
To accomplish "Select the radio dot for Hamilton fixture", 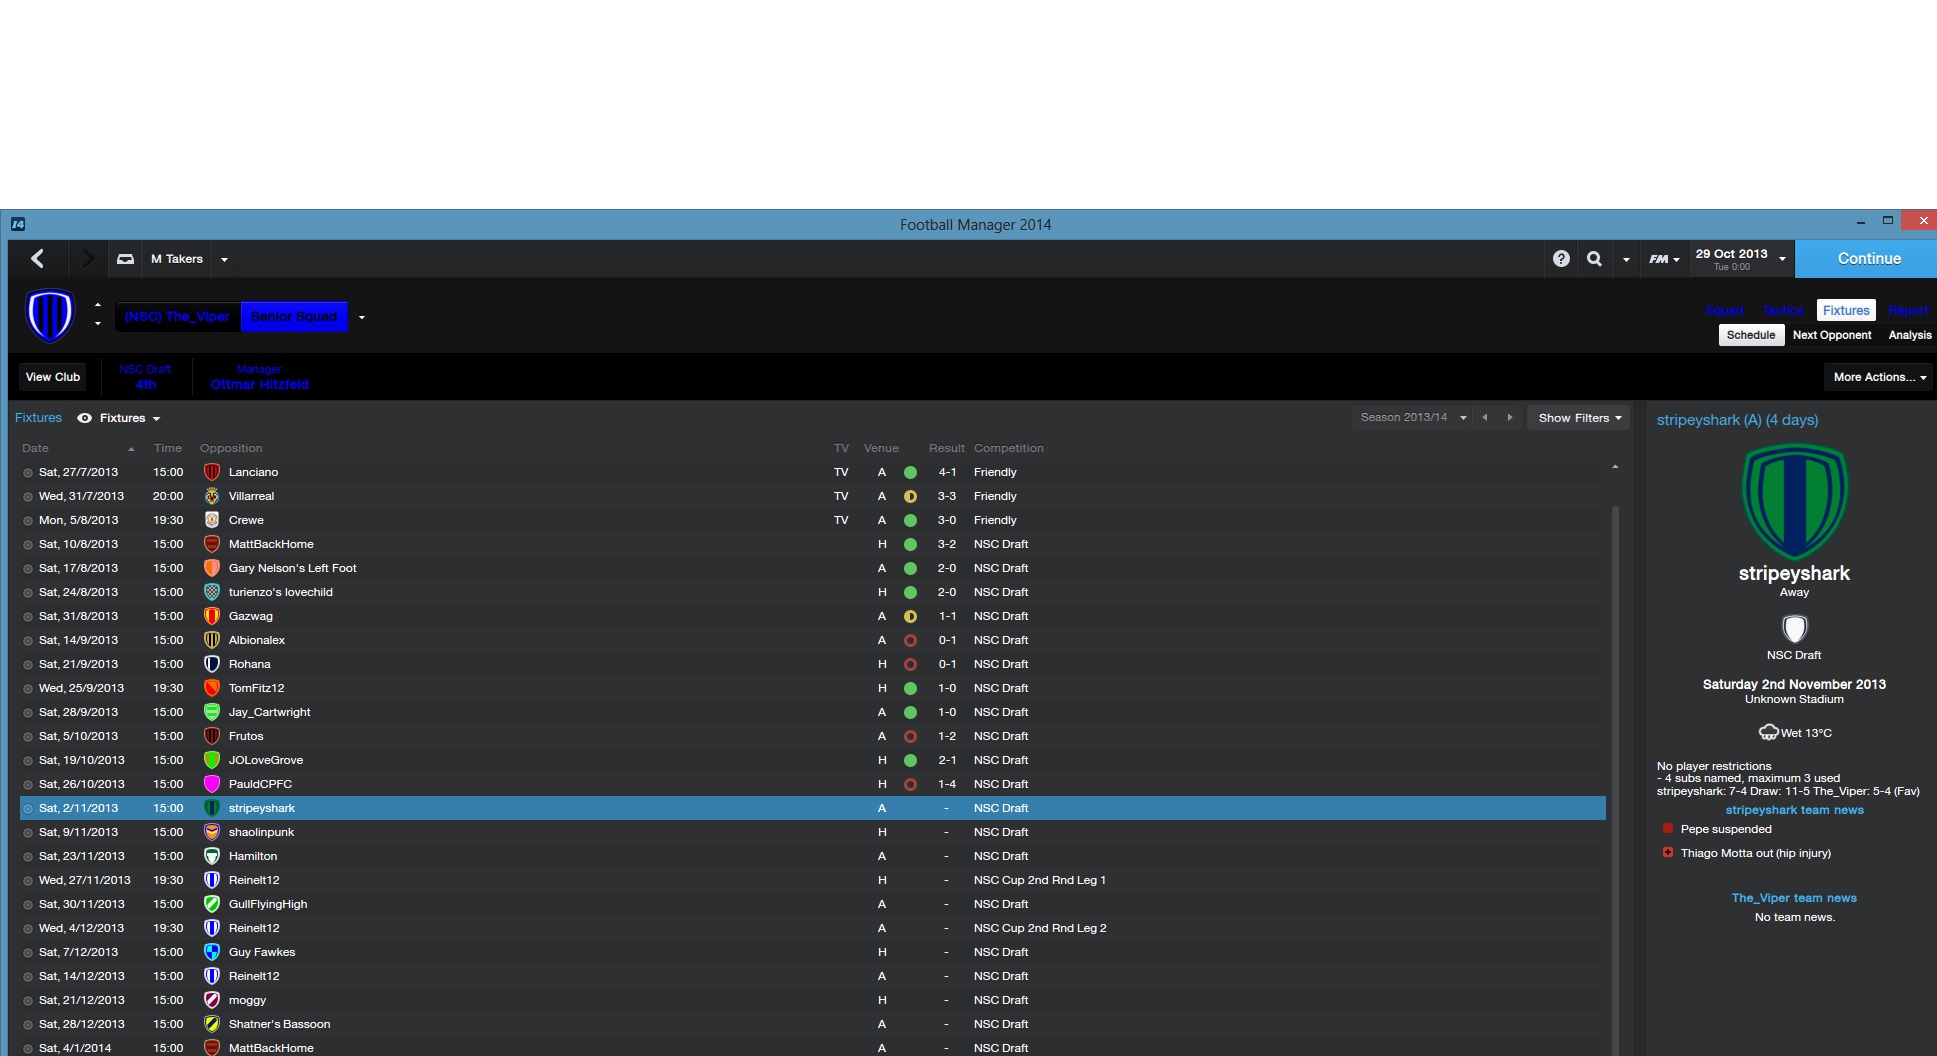I will pyautogui.click(x=28, y=857).
